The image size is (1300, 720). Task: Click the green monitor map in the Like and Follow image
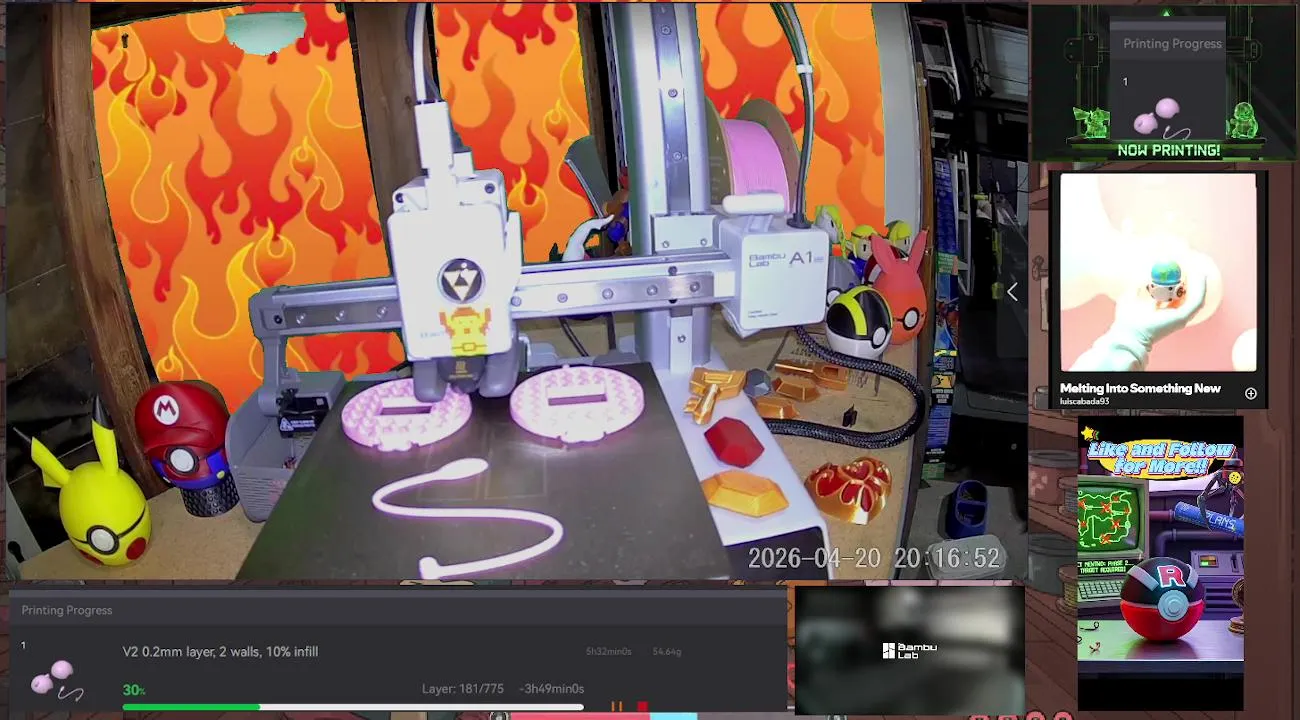point(1108,516)
